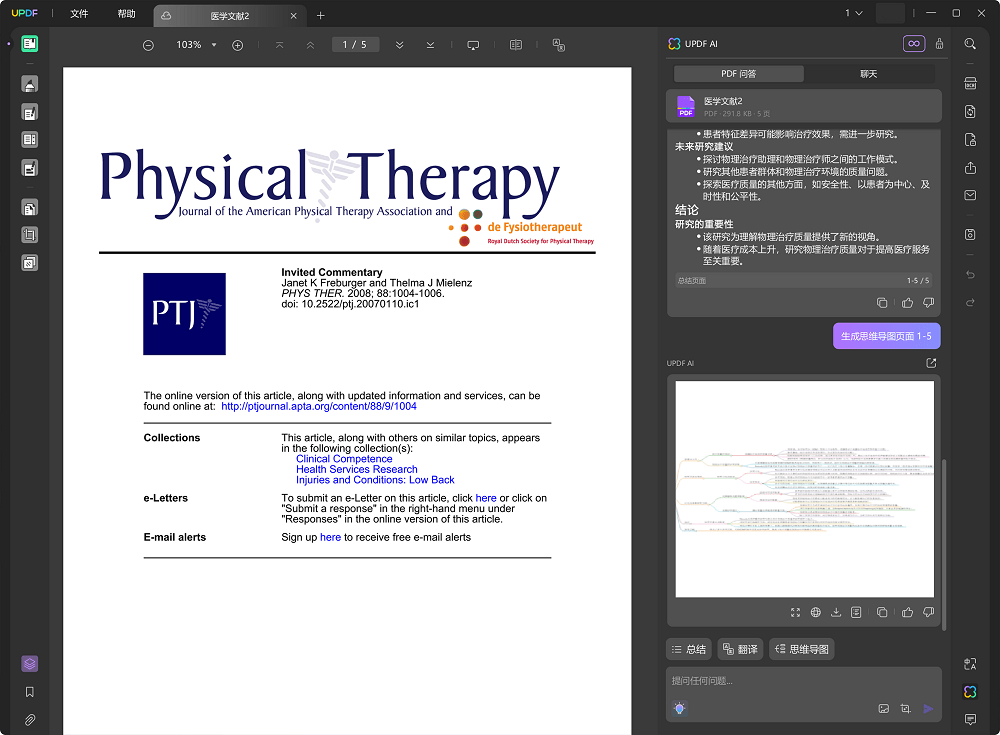Switch to Reader mode in left sidebar
This screenshot has width=1000, height=735.
29,43
